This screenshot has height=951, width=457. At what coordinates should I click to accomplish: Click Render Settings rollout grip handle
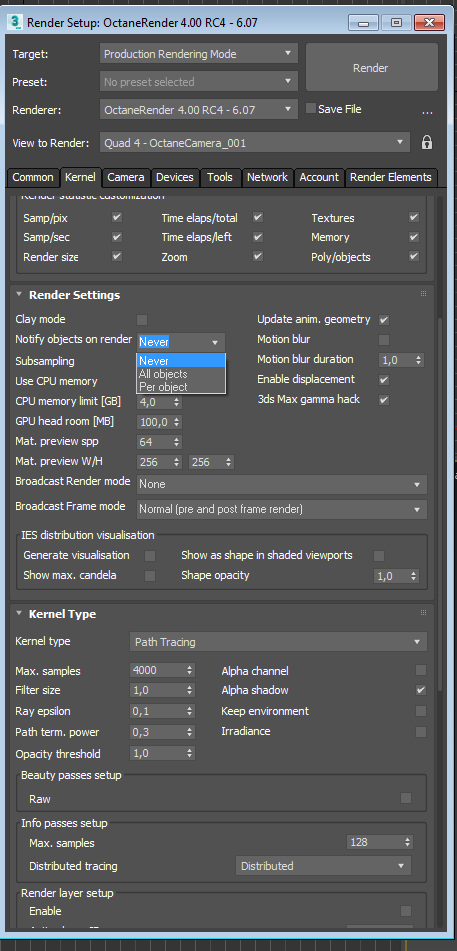(423, 294)
